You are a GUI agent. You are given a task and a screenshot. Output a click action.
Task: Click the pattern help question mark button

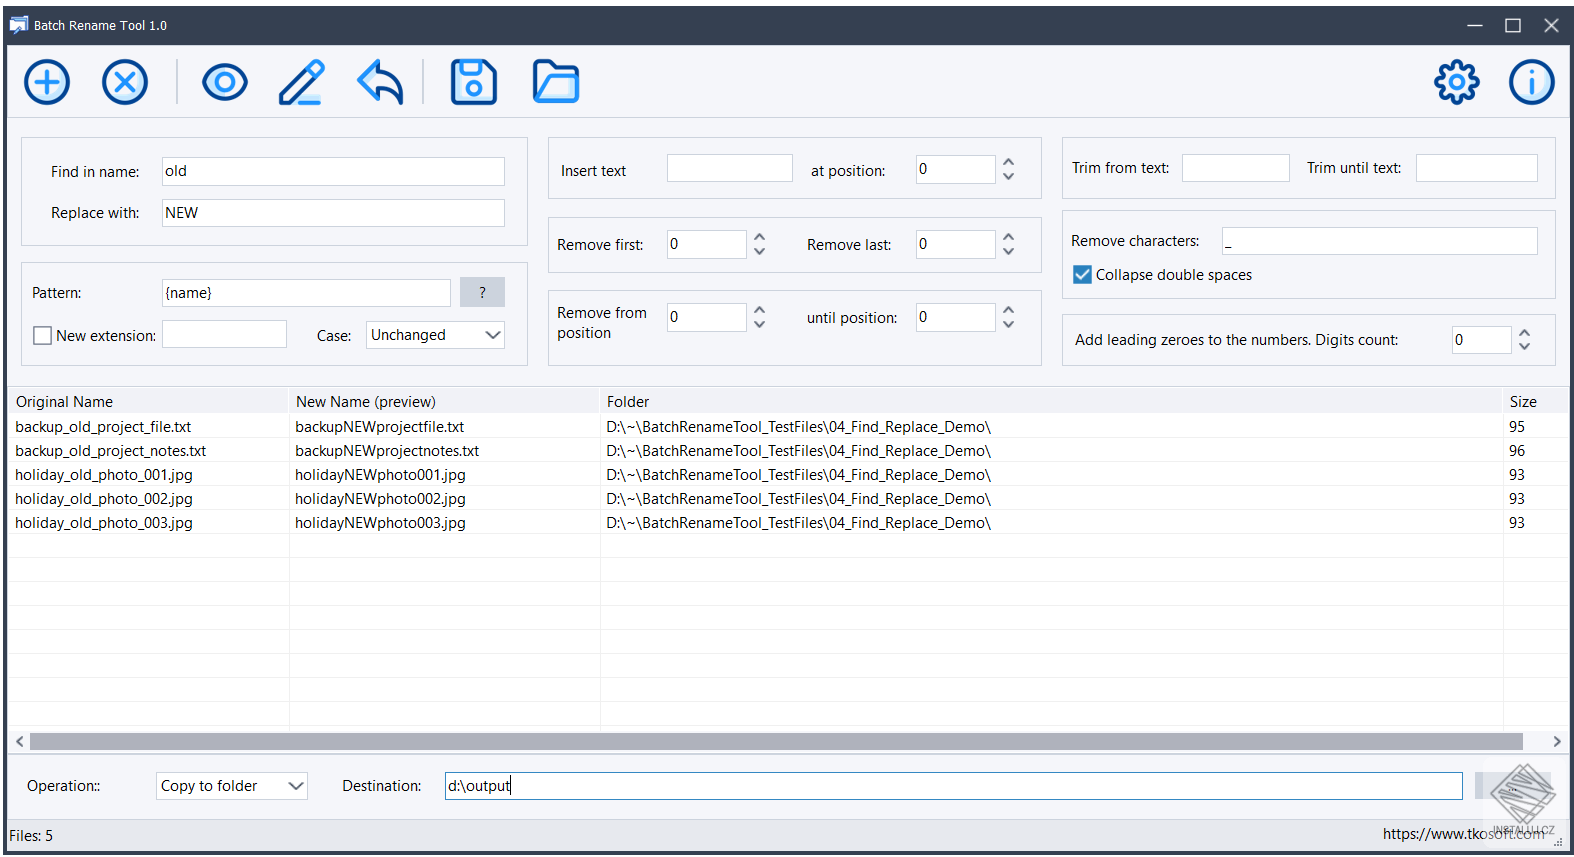482,292
